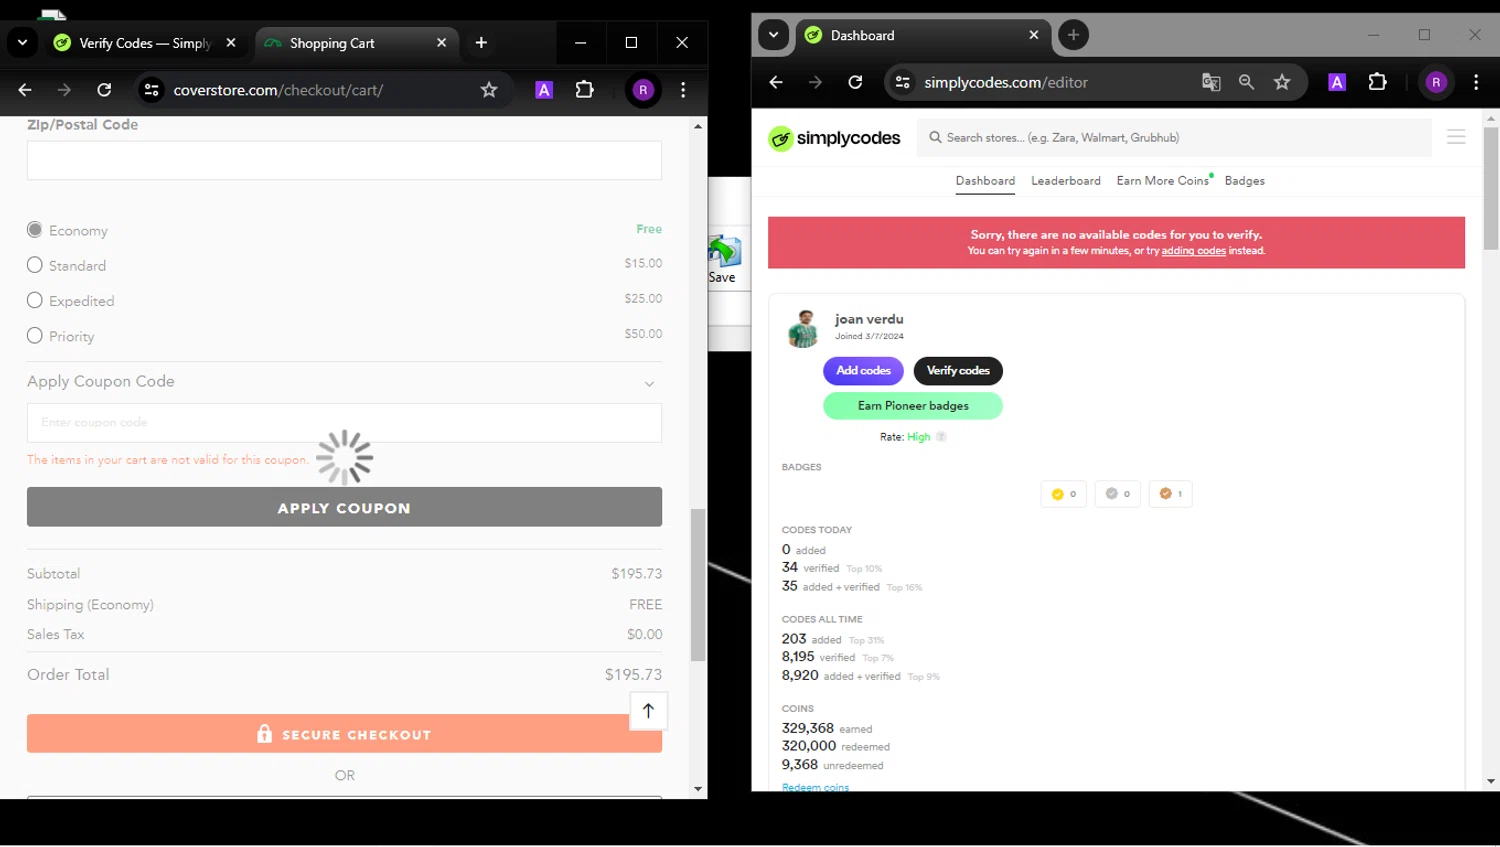The image size is (1500, 847).
Task: Click the silver badge counter
Action: [1117, 494]
